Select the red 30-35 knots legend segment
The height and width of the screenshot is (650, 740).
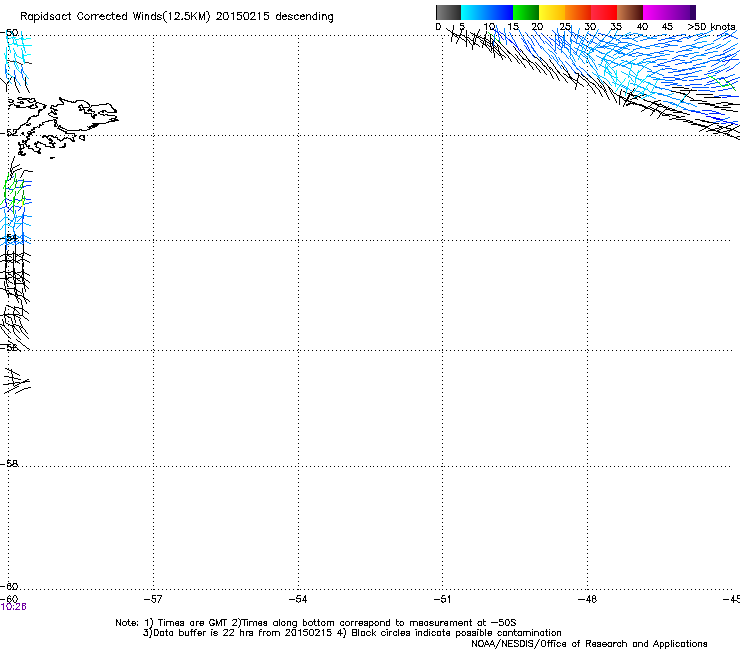pos(604,12)
